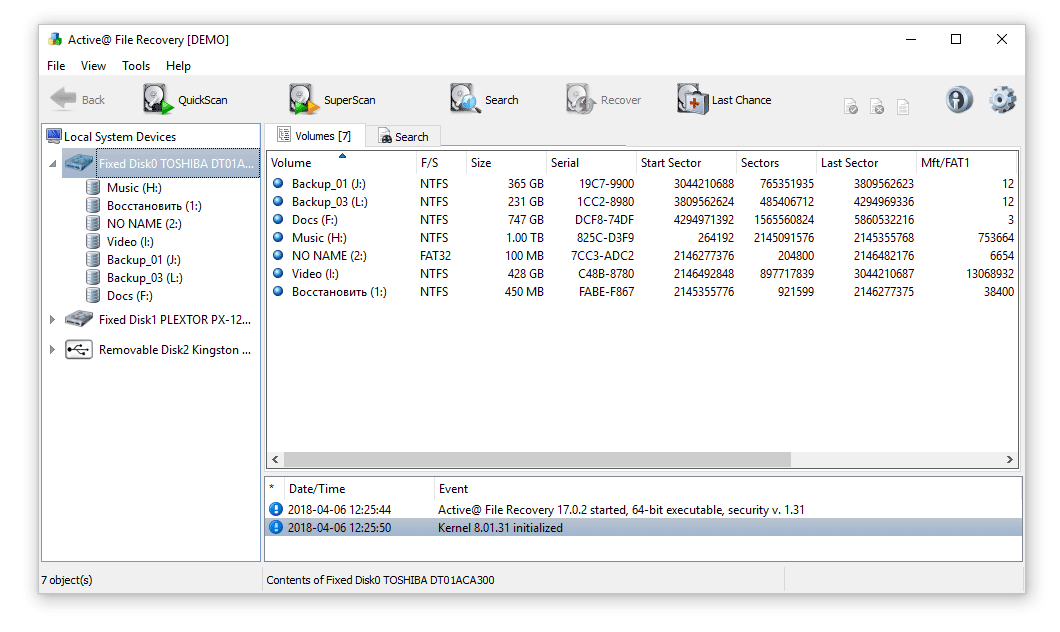
Task: Sort by the Sectors column header
Action: click(x=775, y=162)
